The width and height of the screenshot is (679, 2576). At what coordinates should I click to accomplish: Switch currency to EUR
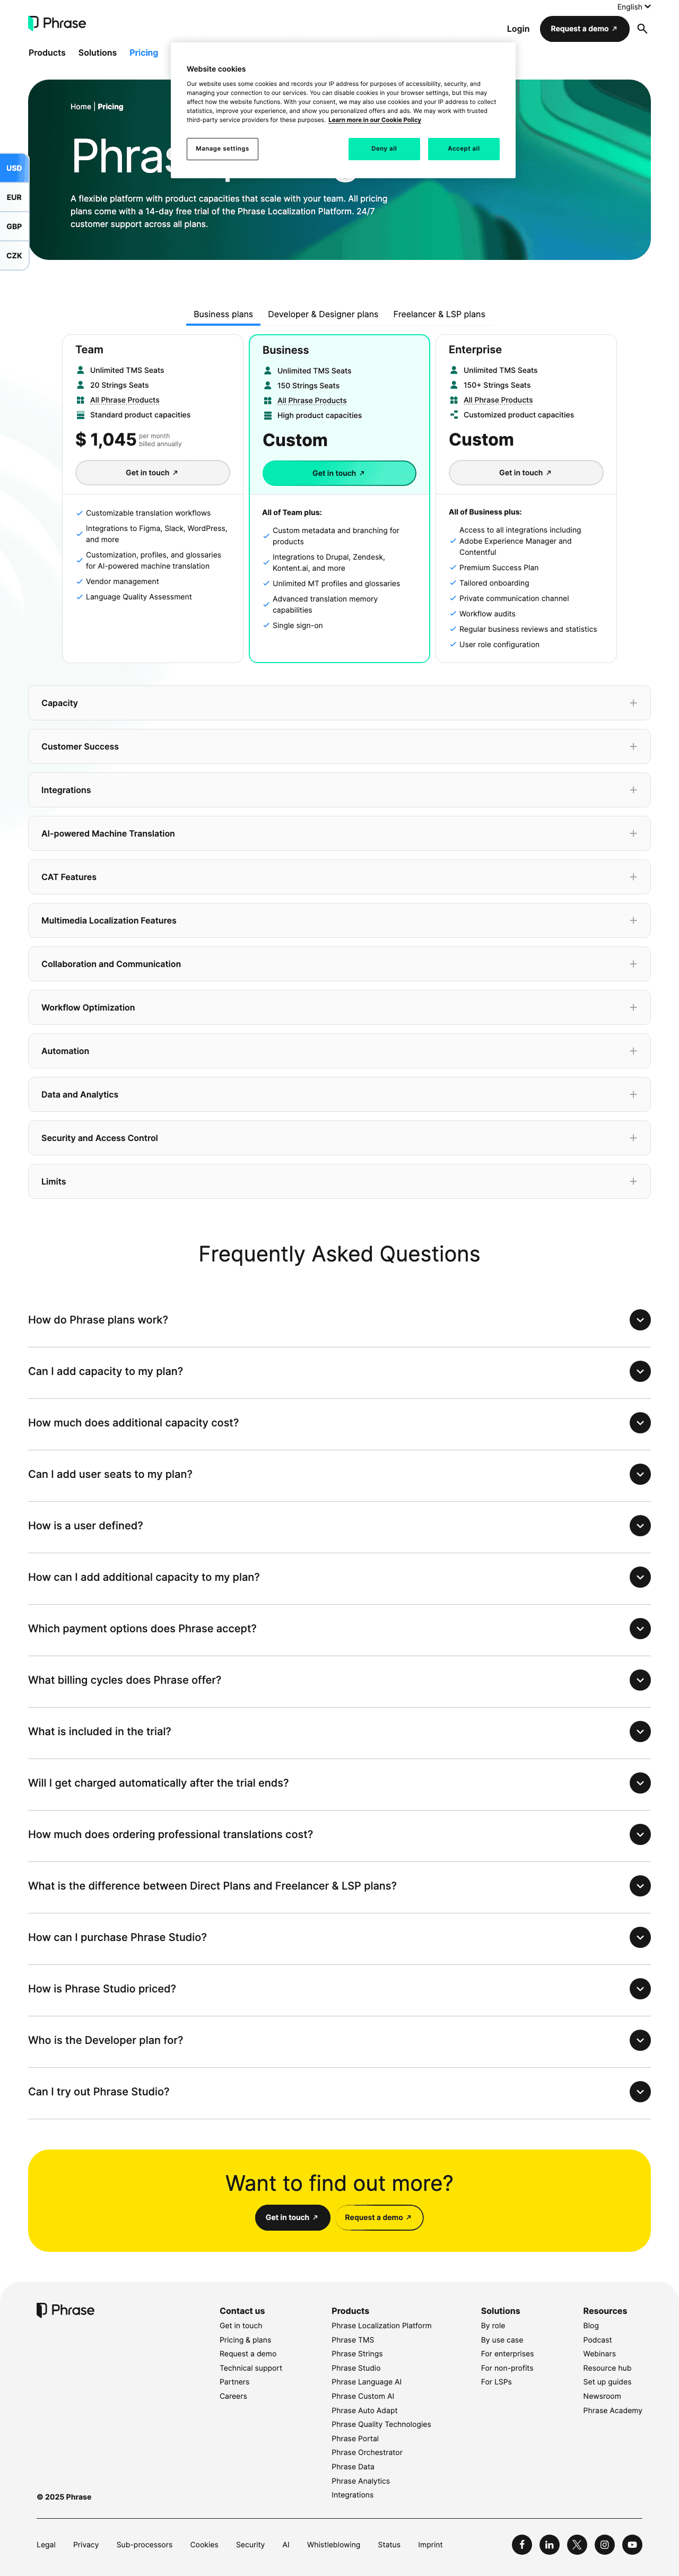click(14, 197)
